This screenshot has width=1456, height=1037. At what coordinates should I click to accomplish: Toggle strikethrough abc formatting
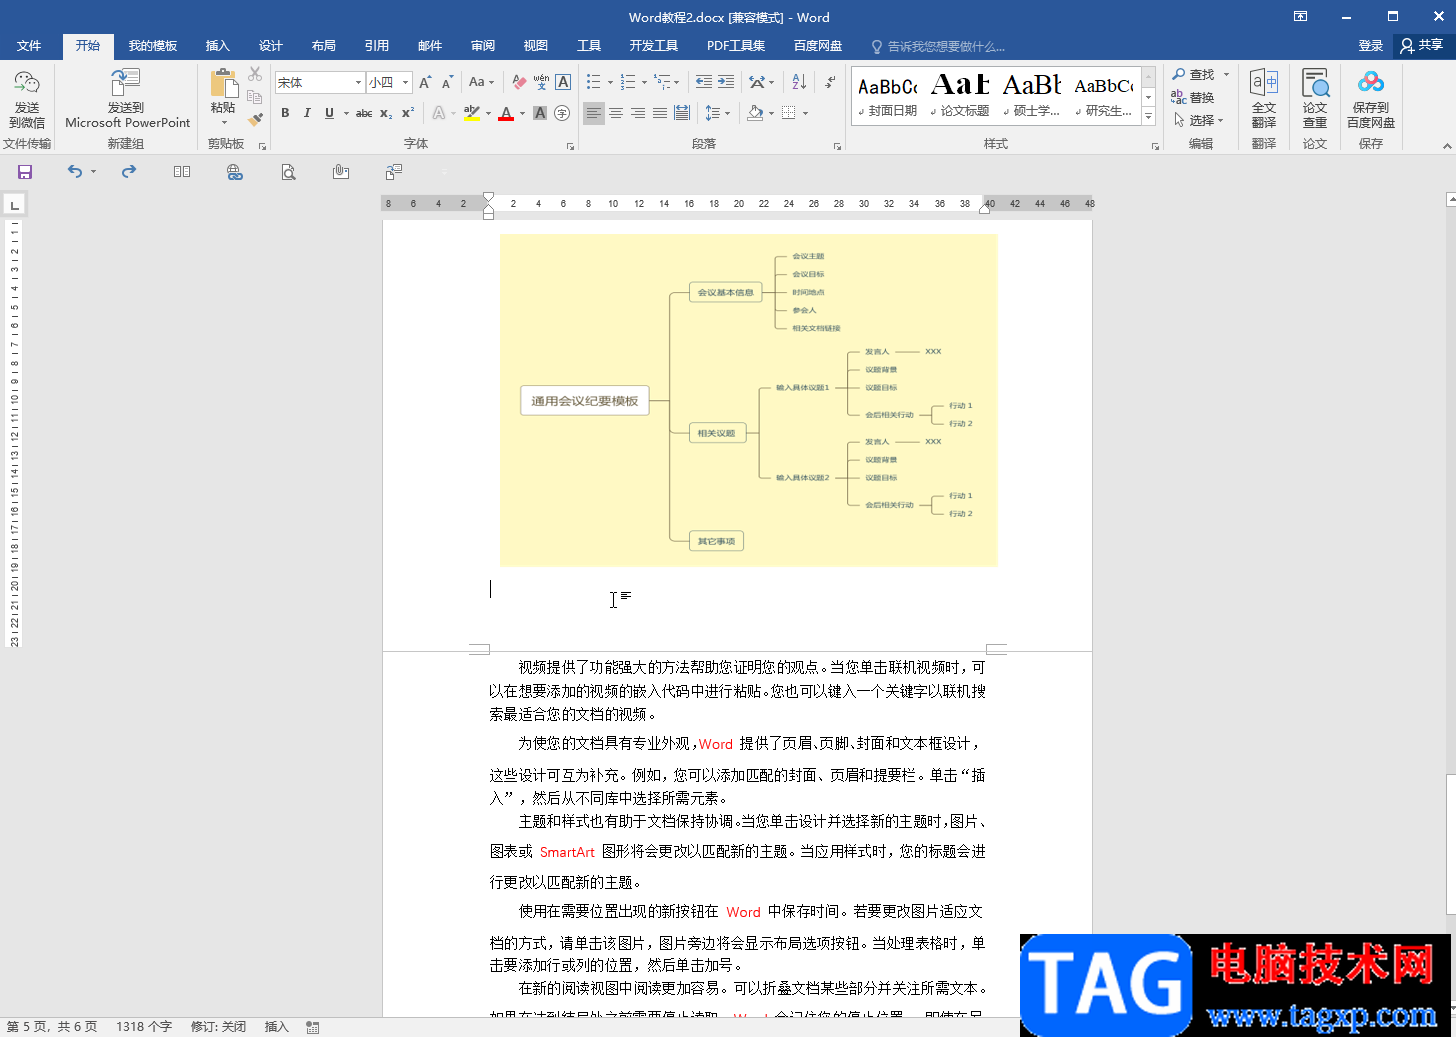[364, 113]
